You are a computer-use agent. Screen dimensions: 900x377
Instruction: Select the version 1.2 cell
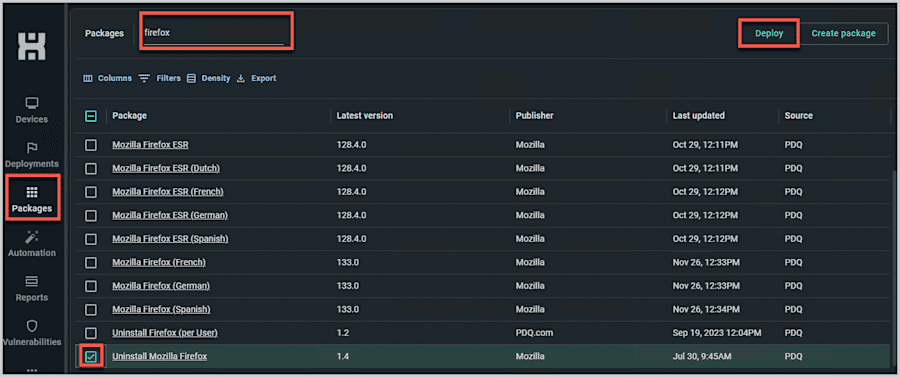point(343,333)
